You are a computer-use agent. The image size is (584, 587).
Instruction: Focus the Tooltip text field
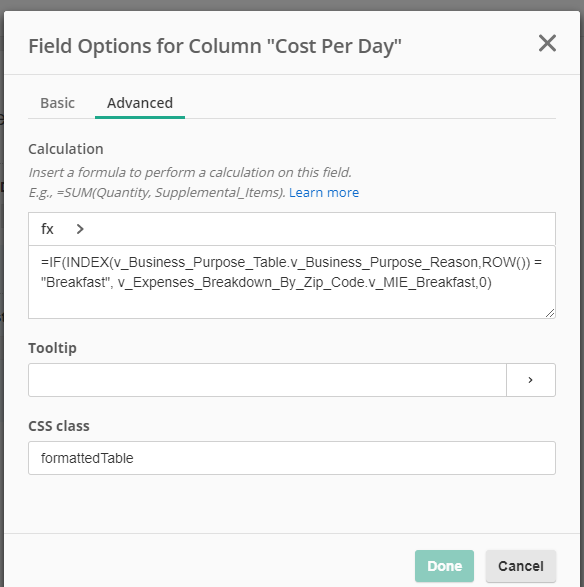pyautogui.click(x=267, y=380)
